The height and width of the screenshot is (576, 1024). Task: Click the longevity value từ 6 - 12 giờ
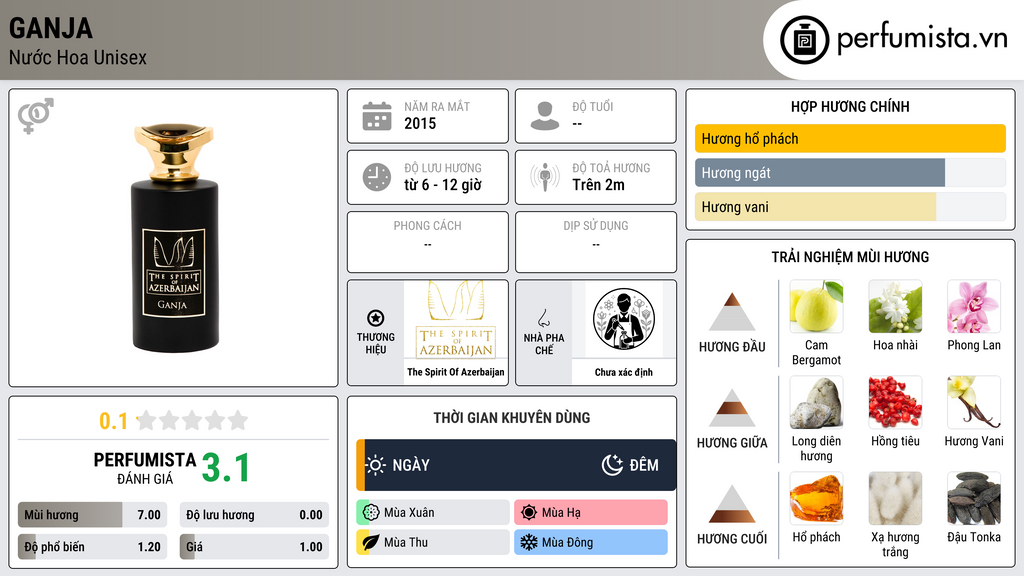443,185
